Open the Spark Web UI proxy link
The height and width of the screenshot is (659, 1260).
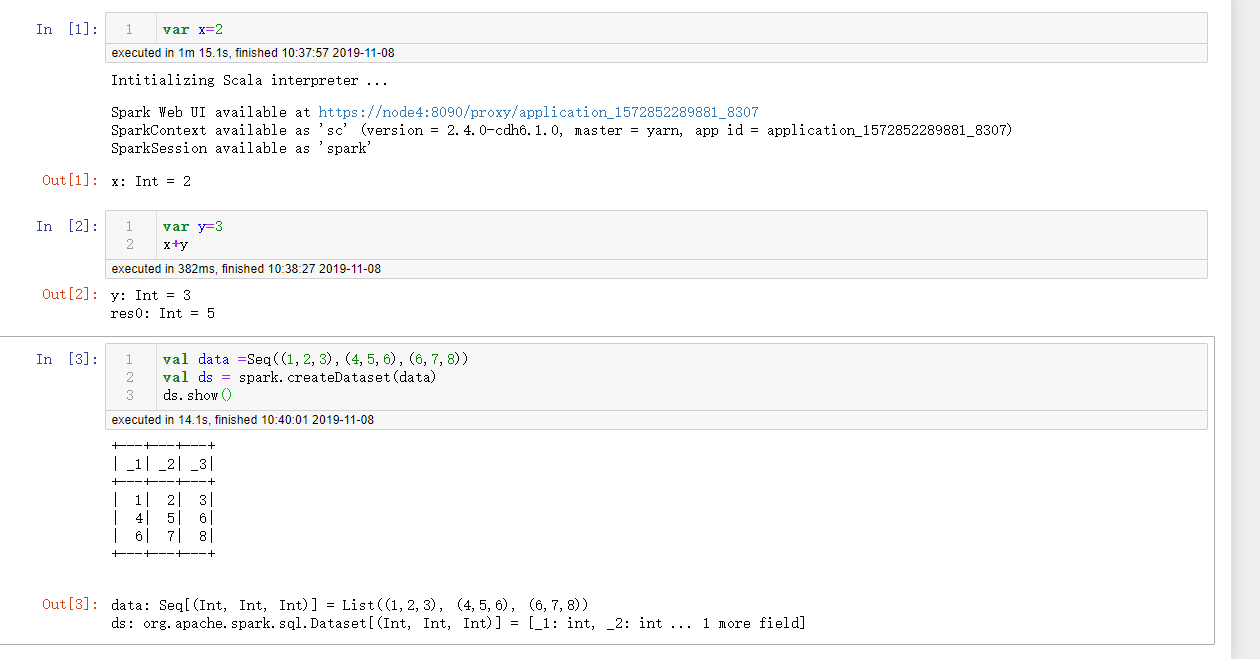[x=538, y=112]
